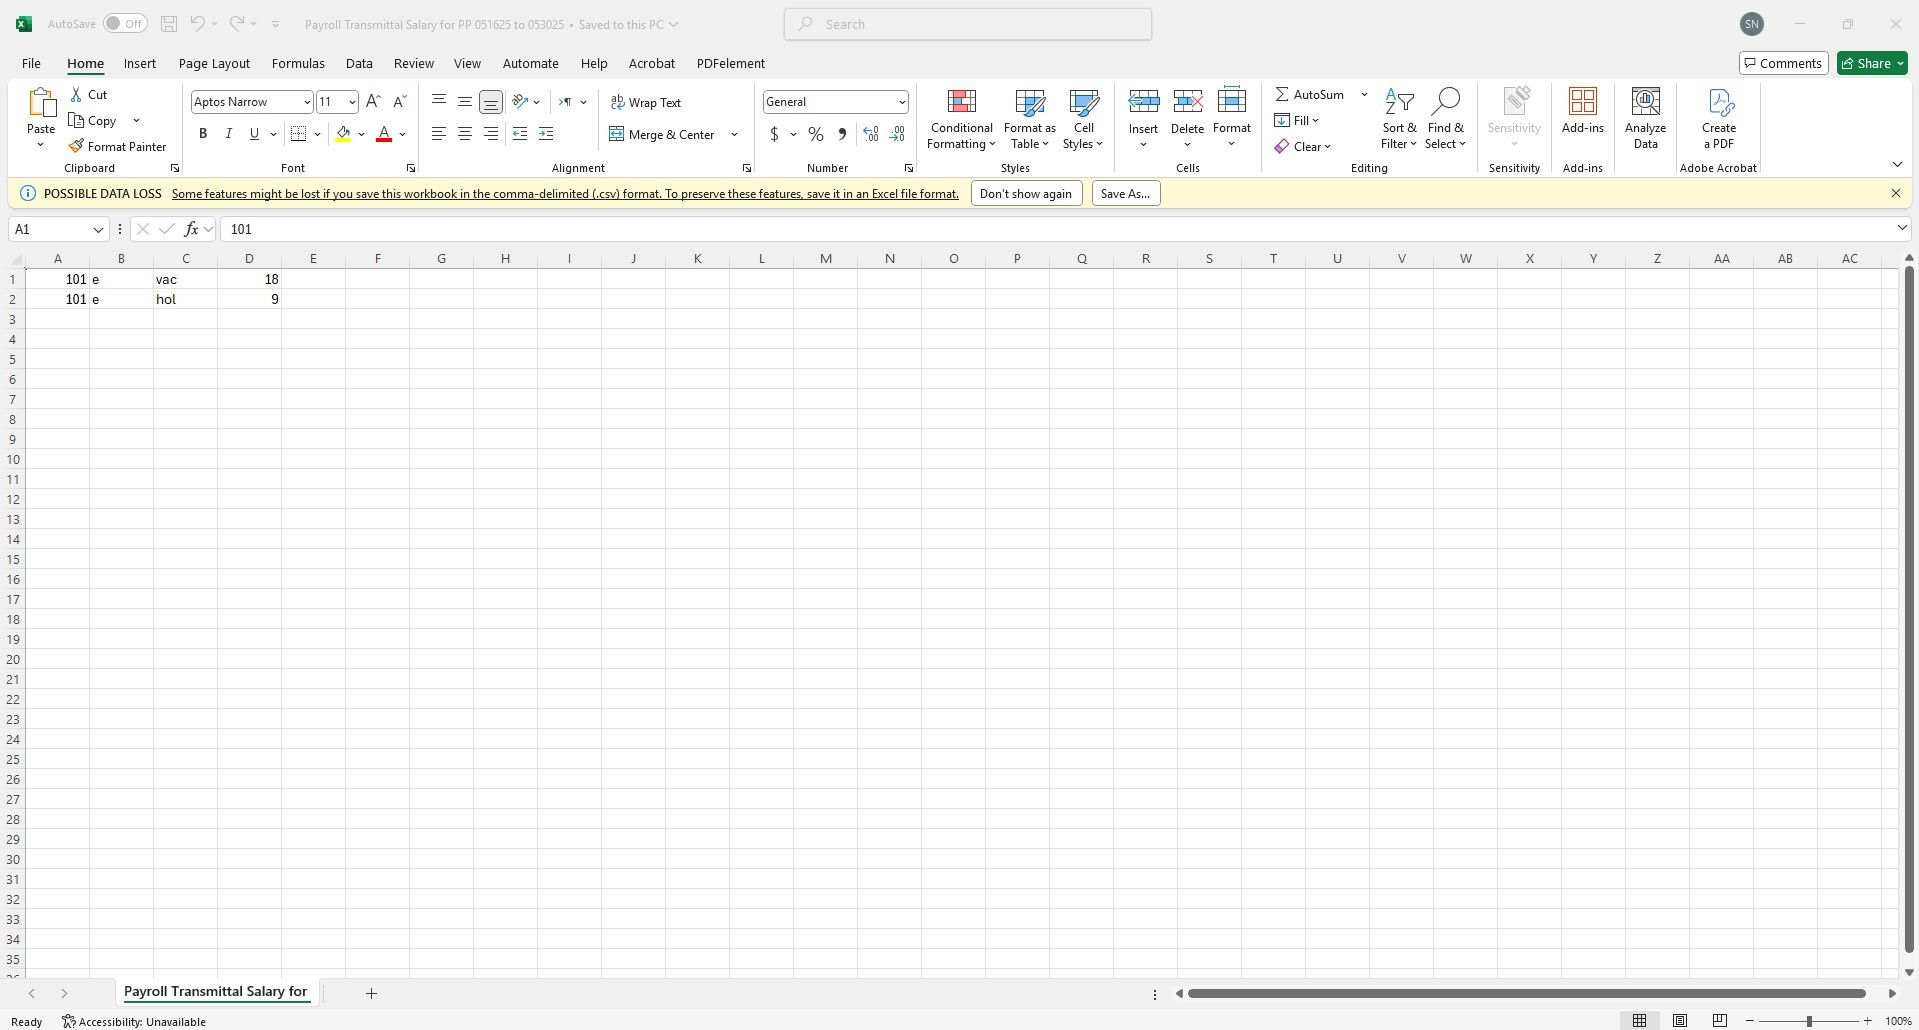This screenshot has height=1030, width=1919.
Task: Click Create a PDF Acrobat icon
Action: [x=1718, y=119]
